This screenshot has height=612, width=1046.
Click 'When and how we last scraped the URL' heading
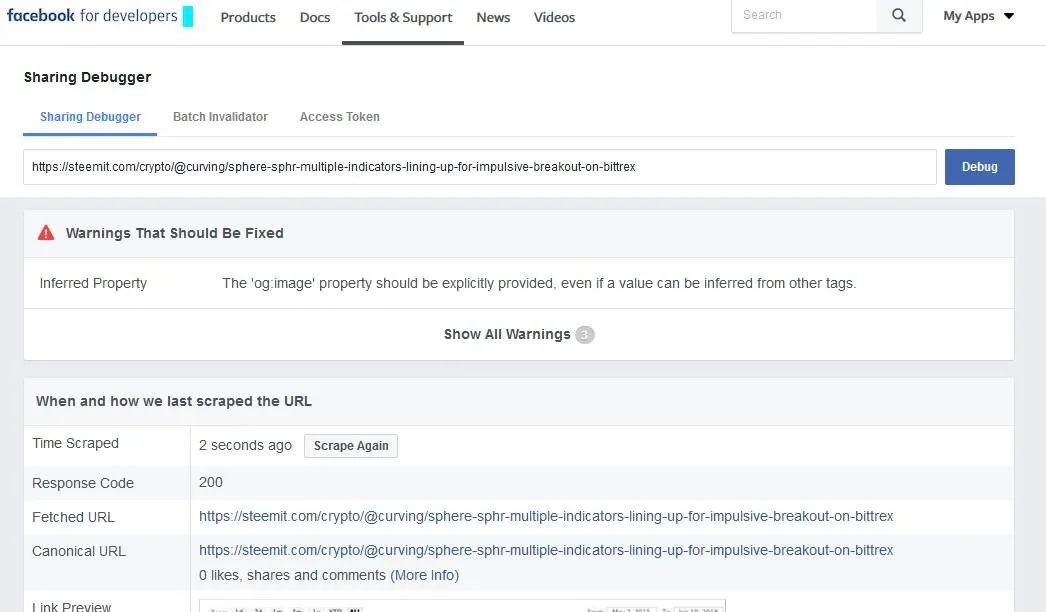point(174,401)
